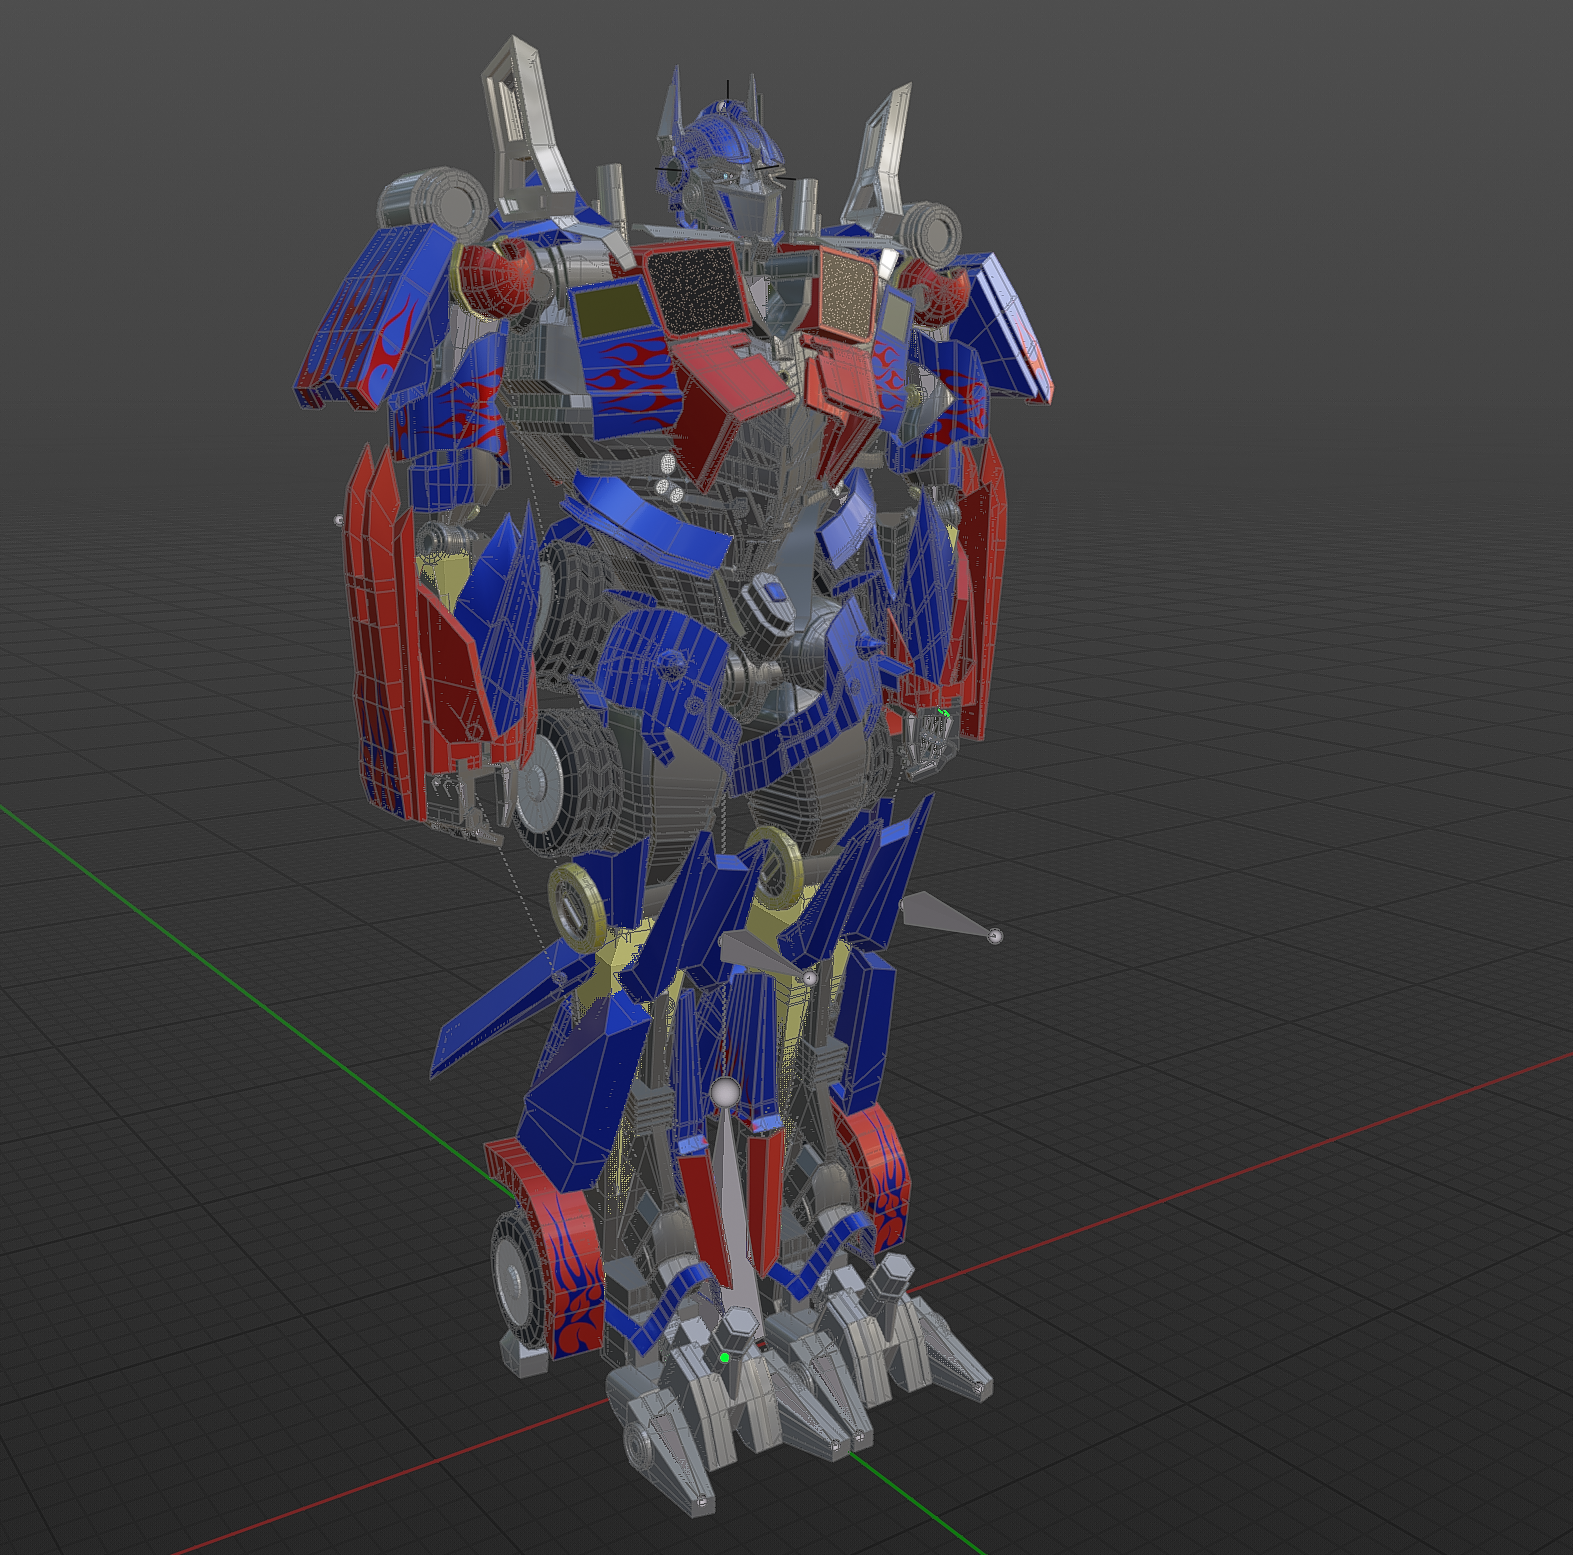Image resolution: width=1573 pixels, height=1555 pixels.
Task: Click the flame-decorated wheel on the lower leg
Action: point(548,1260)
